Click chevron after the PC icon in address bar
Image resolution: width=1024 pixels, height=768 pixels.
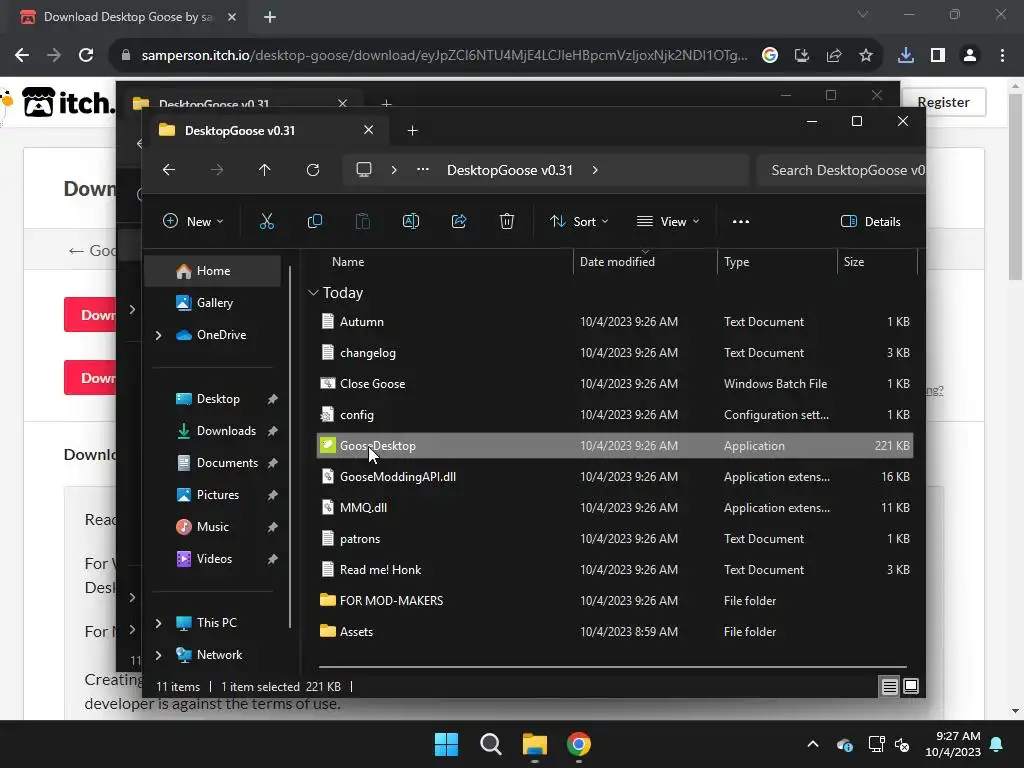tap(394, 170)
